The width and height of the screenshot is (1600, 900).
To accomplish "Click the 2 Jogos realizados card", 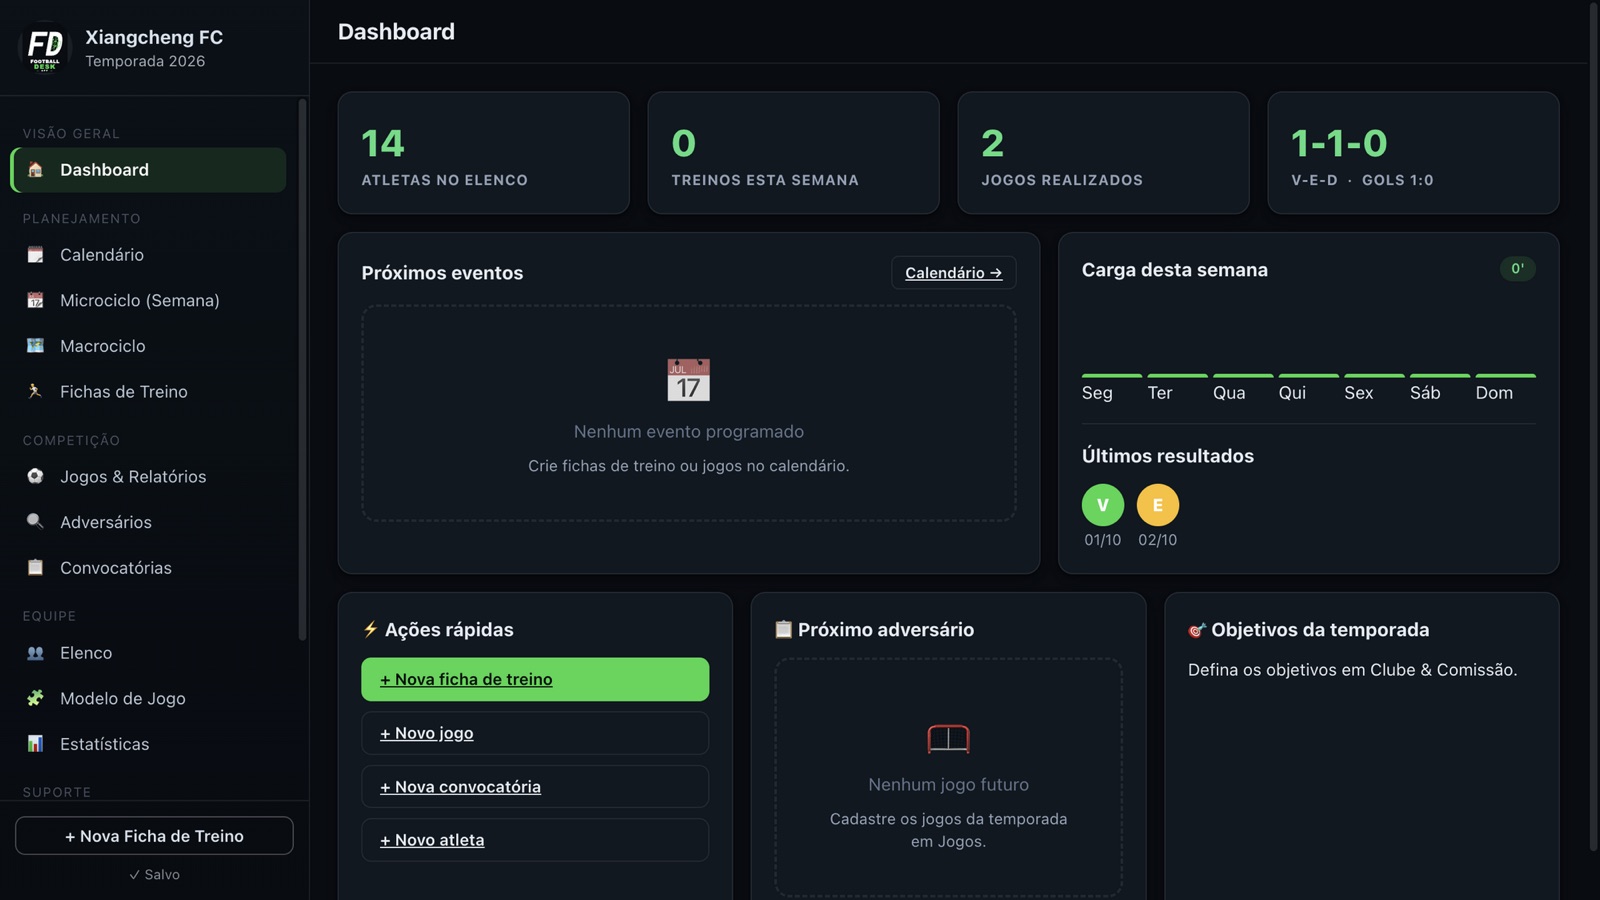I will (1103, 153).
